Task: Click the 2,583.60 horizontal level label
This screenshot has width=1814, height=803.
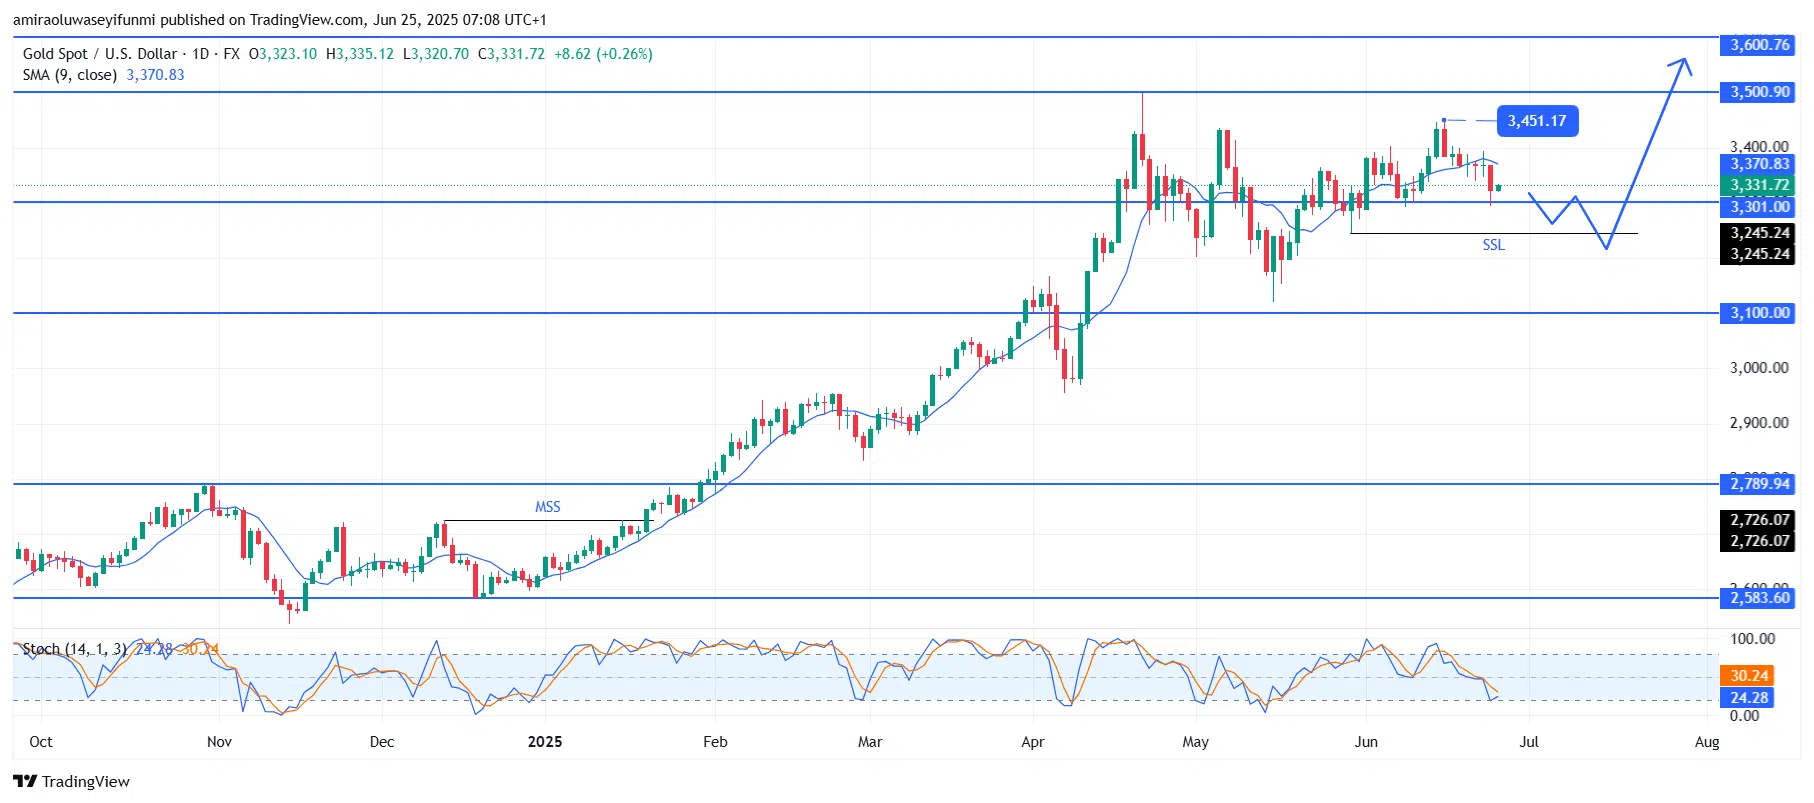Action: pyautogui.click(x=1759, y=598)
